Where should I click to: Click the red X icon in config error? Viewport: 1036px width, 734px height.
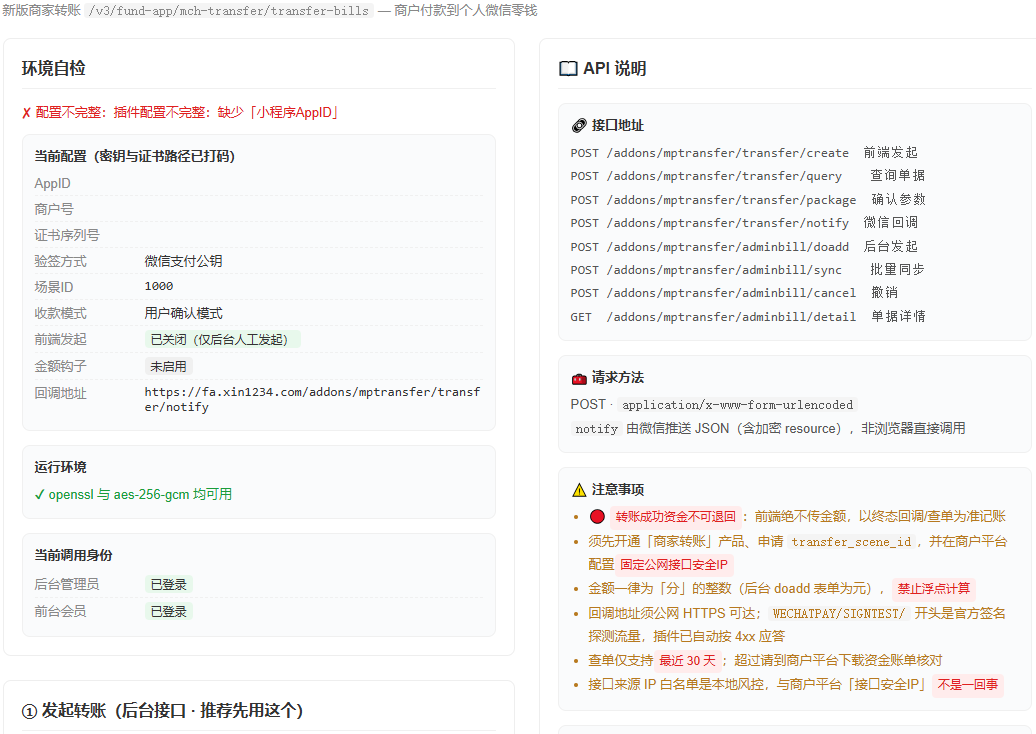[26, 113]
